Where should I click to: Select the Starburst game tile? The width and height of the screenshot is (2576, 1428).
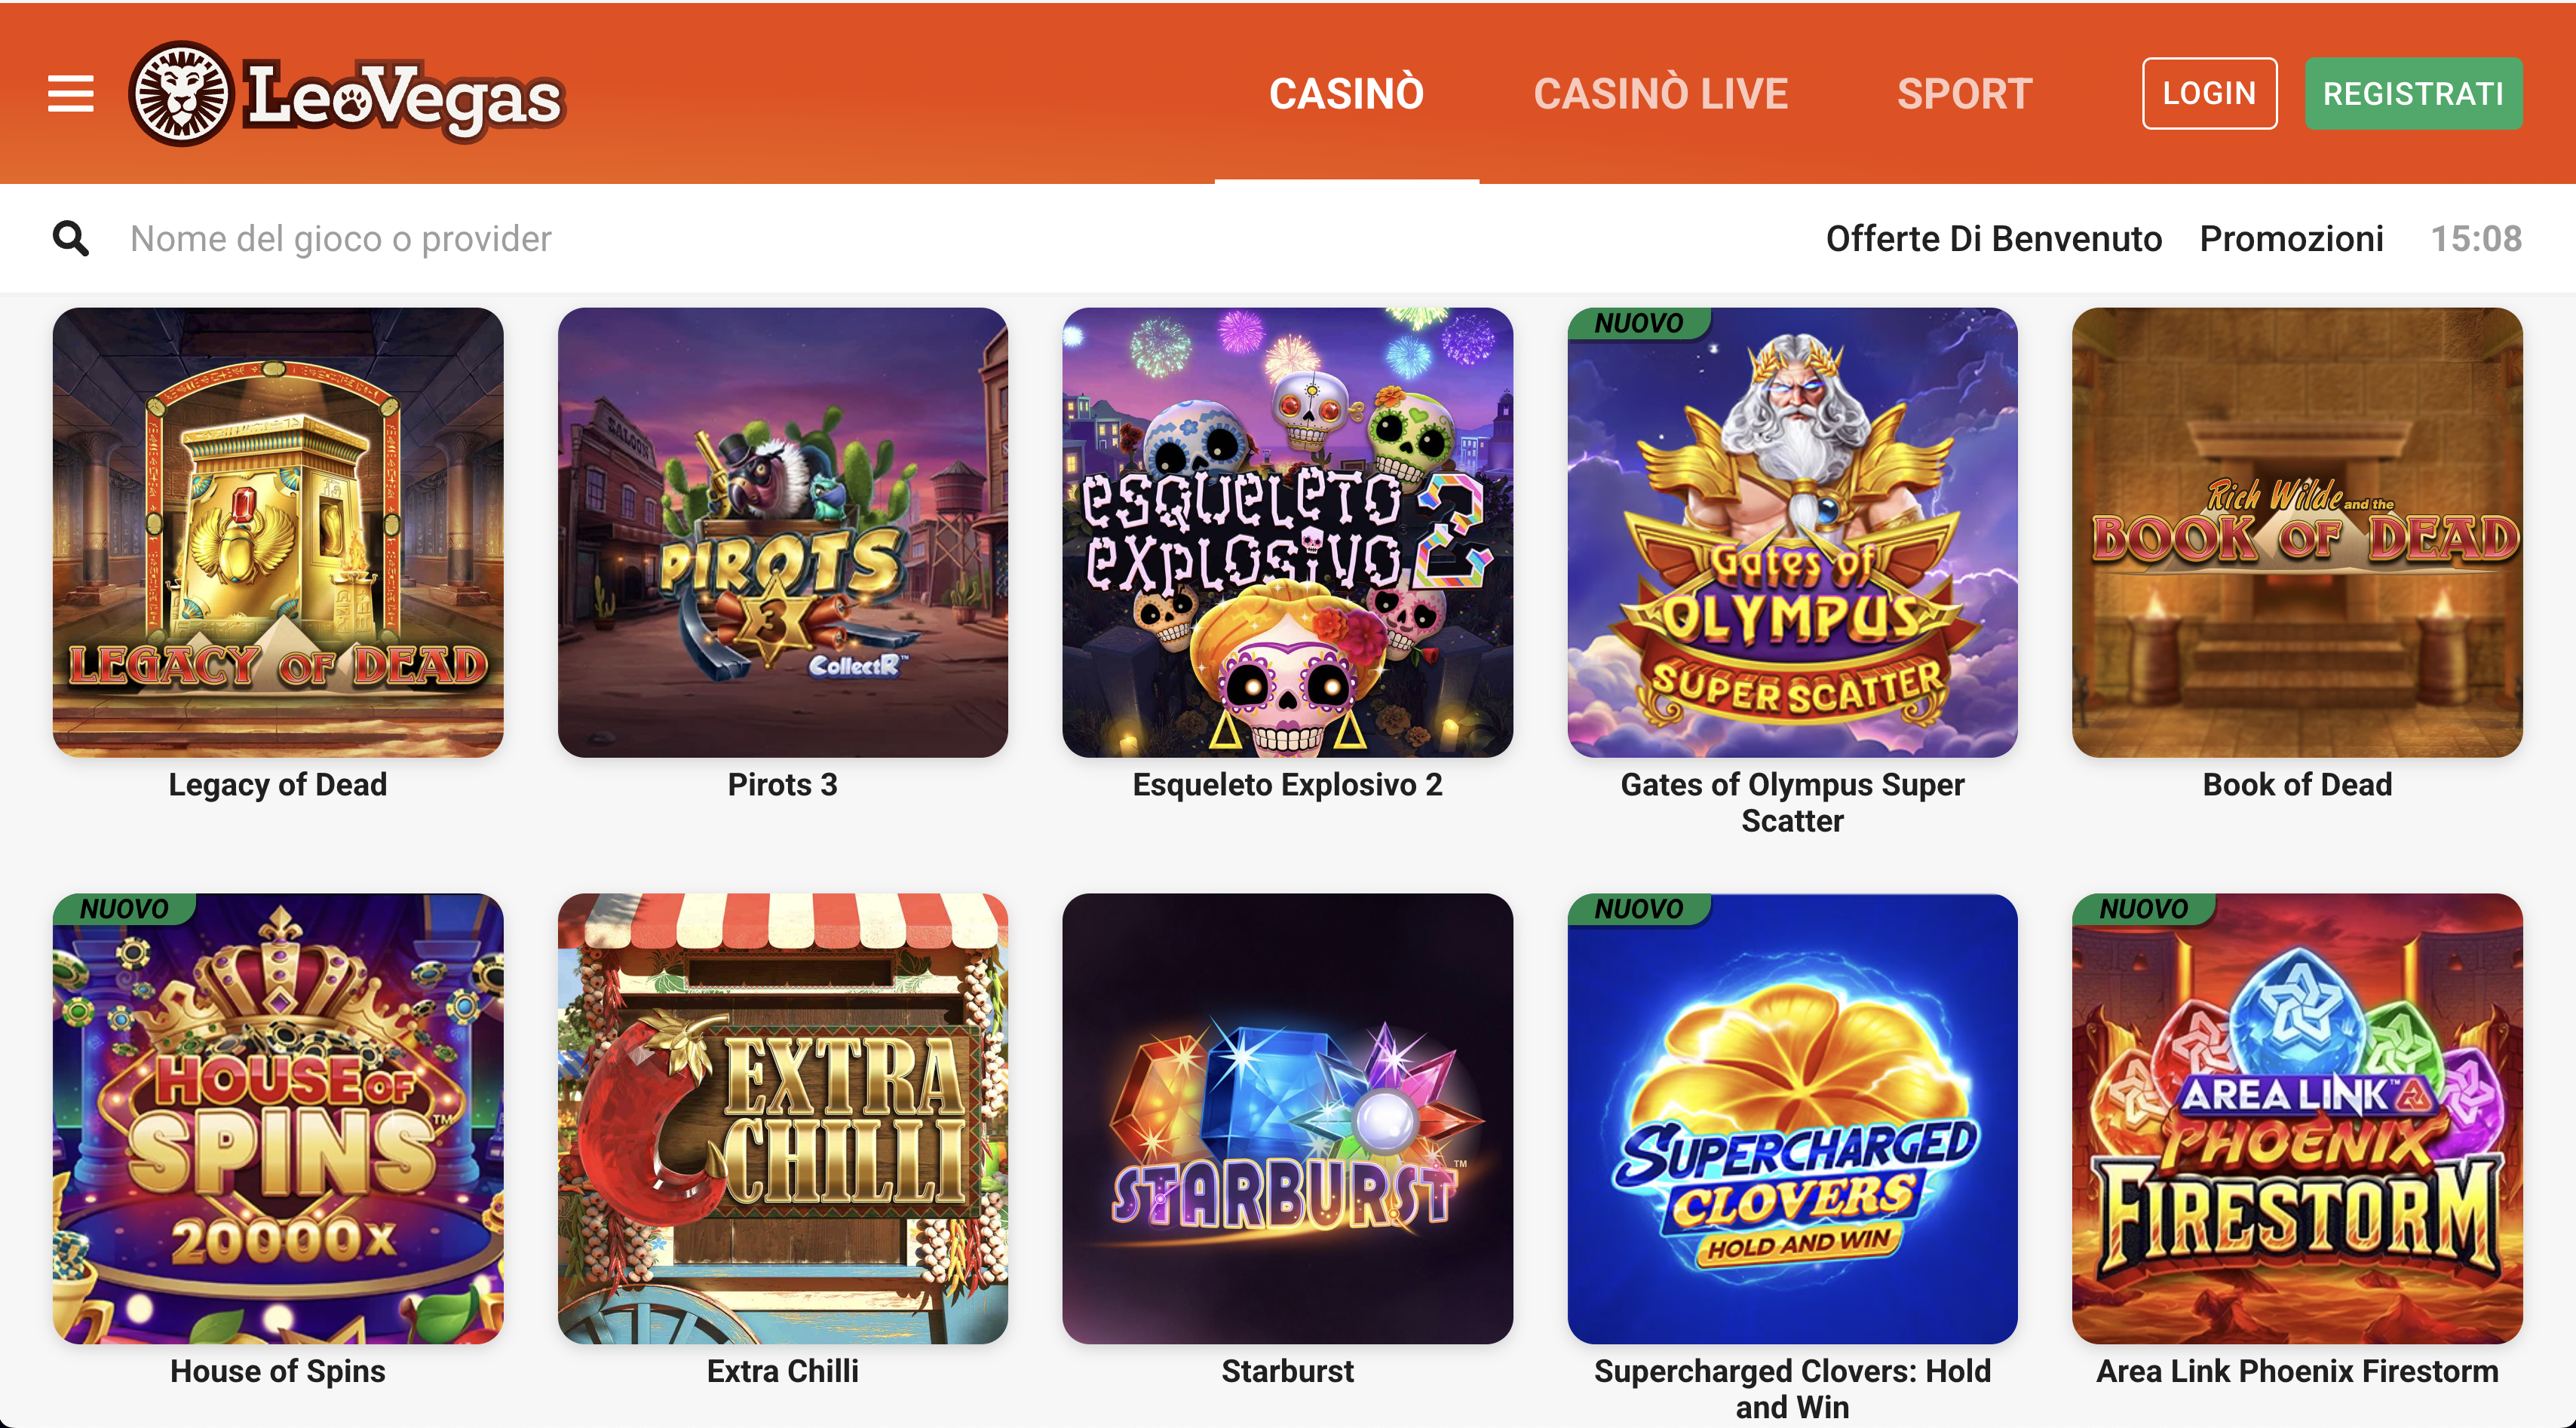pyautogui.click(x=1287, y=1118)
